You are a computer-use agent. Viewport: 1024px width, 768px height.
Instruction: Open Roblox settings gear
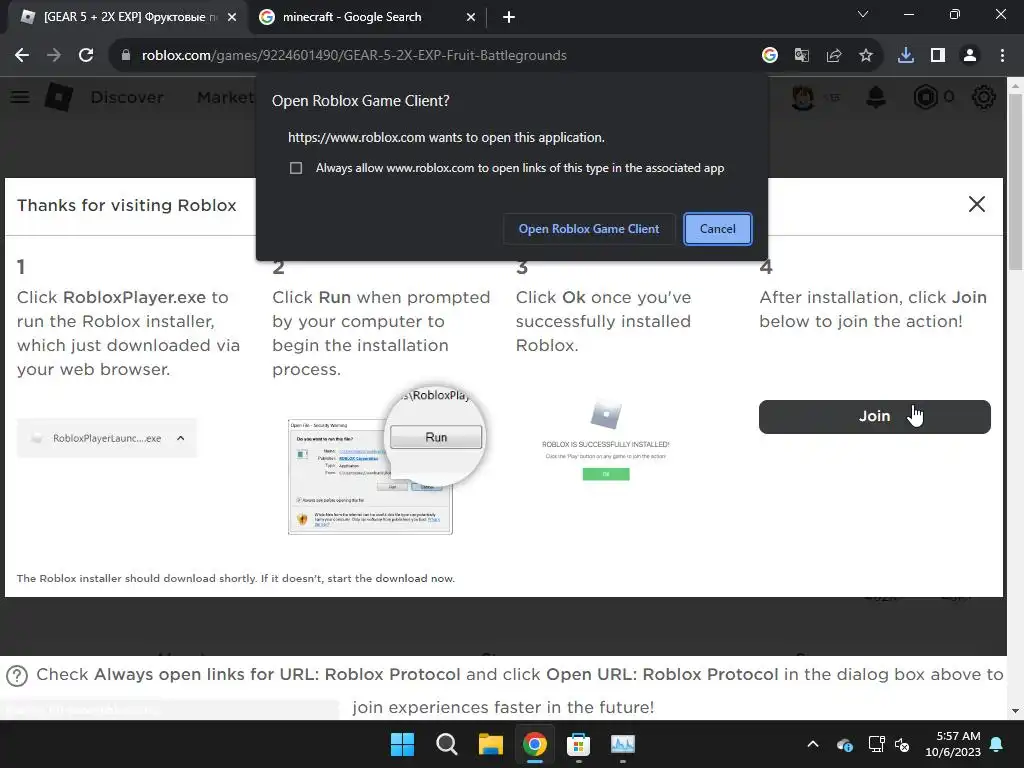pyautogui.click(x=984, y=97)
